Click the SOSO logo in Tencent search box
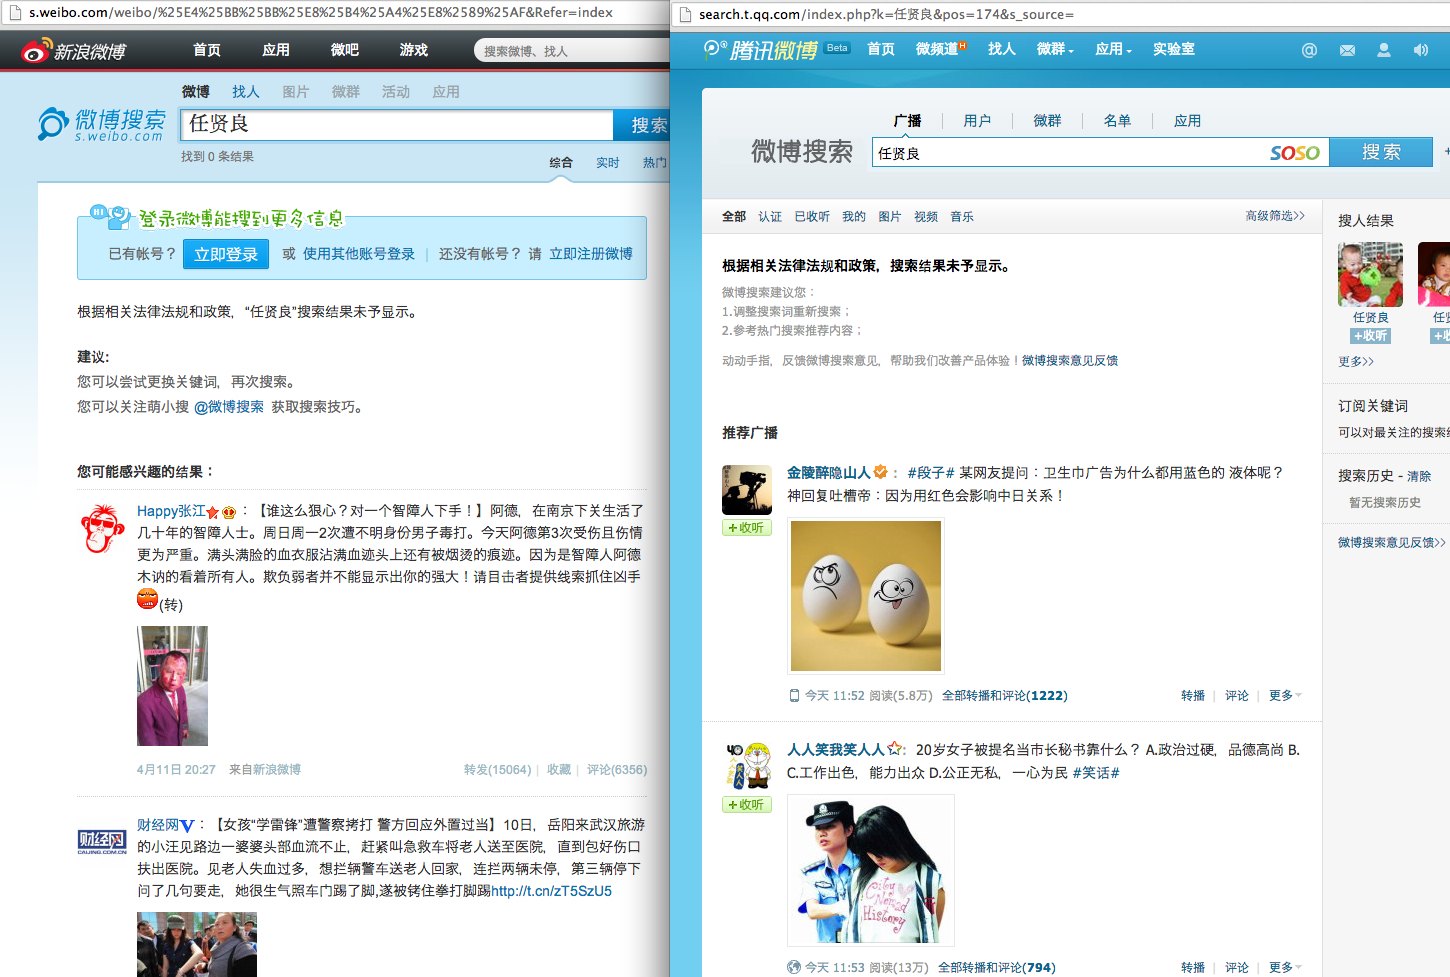This screenshot has width=1450, height=977. point(1295,153)
